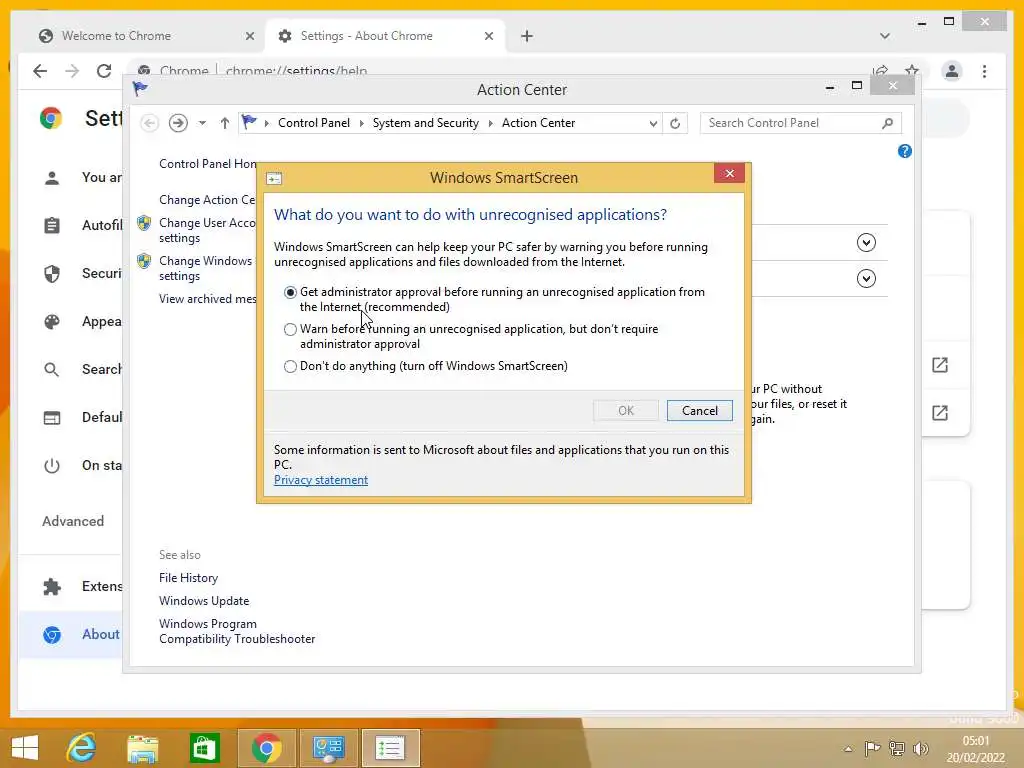Viewport: 1024px width, 768px height.
Task: Open About Chrome in sidebar
Action: [x=71, y=634]
